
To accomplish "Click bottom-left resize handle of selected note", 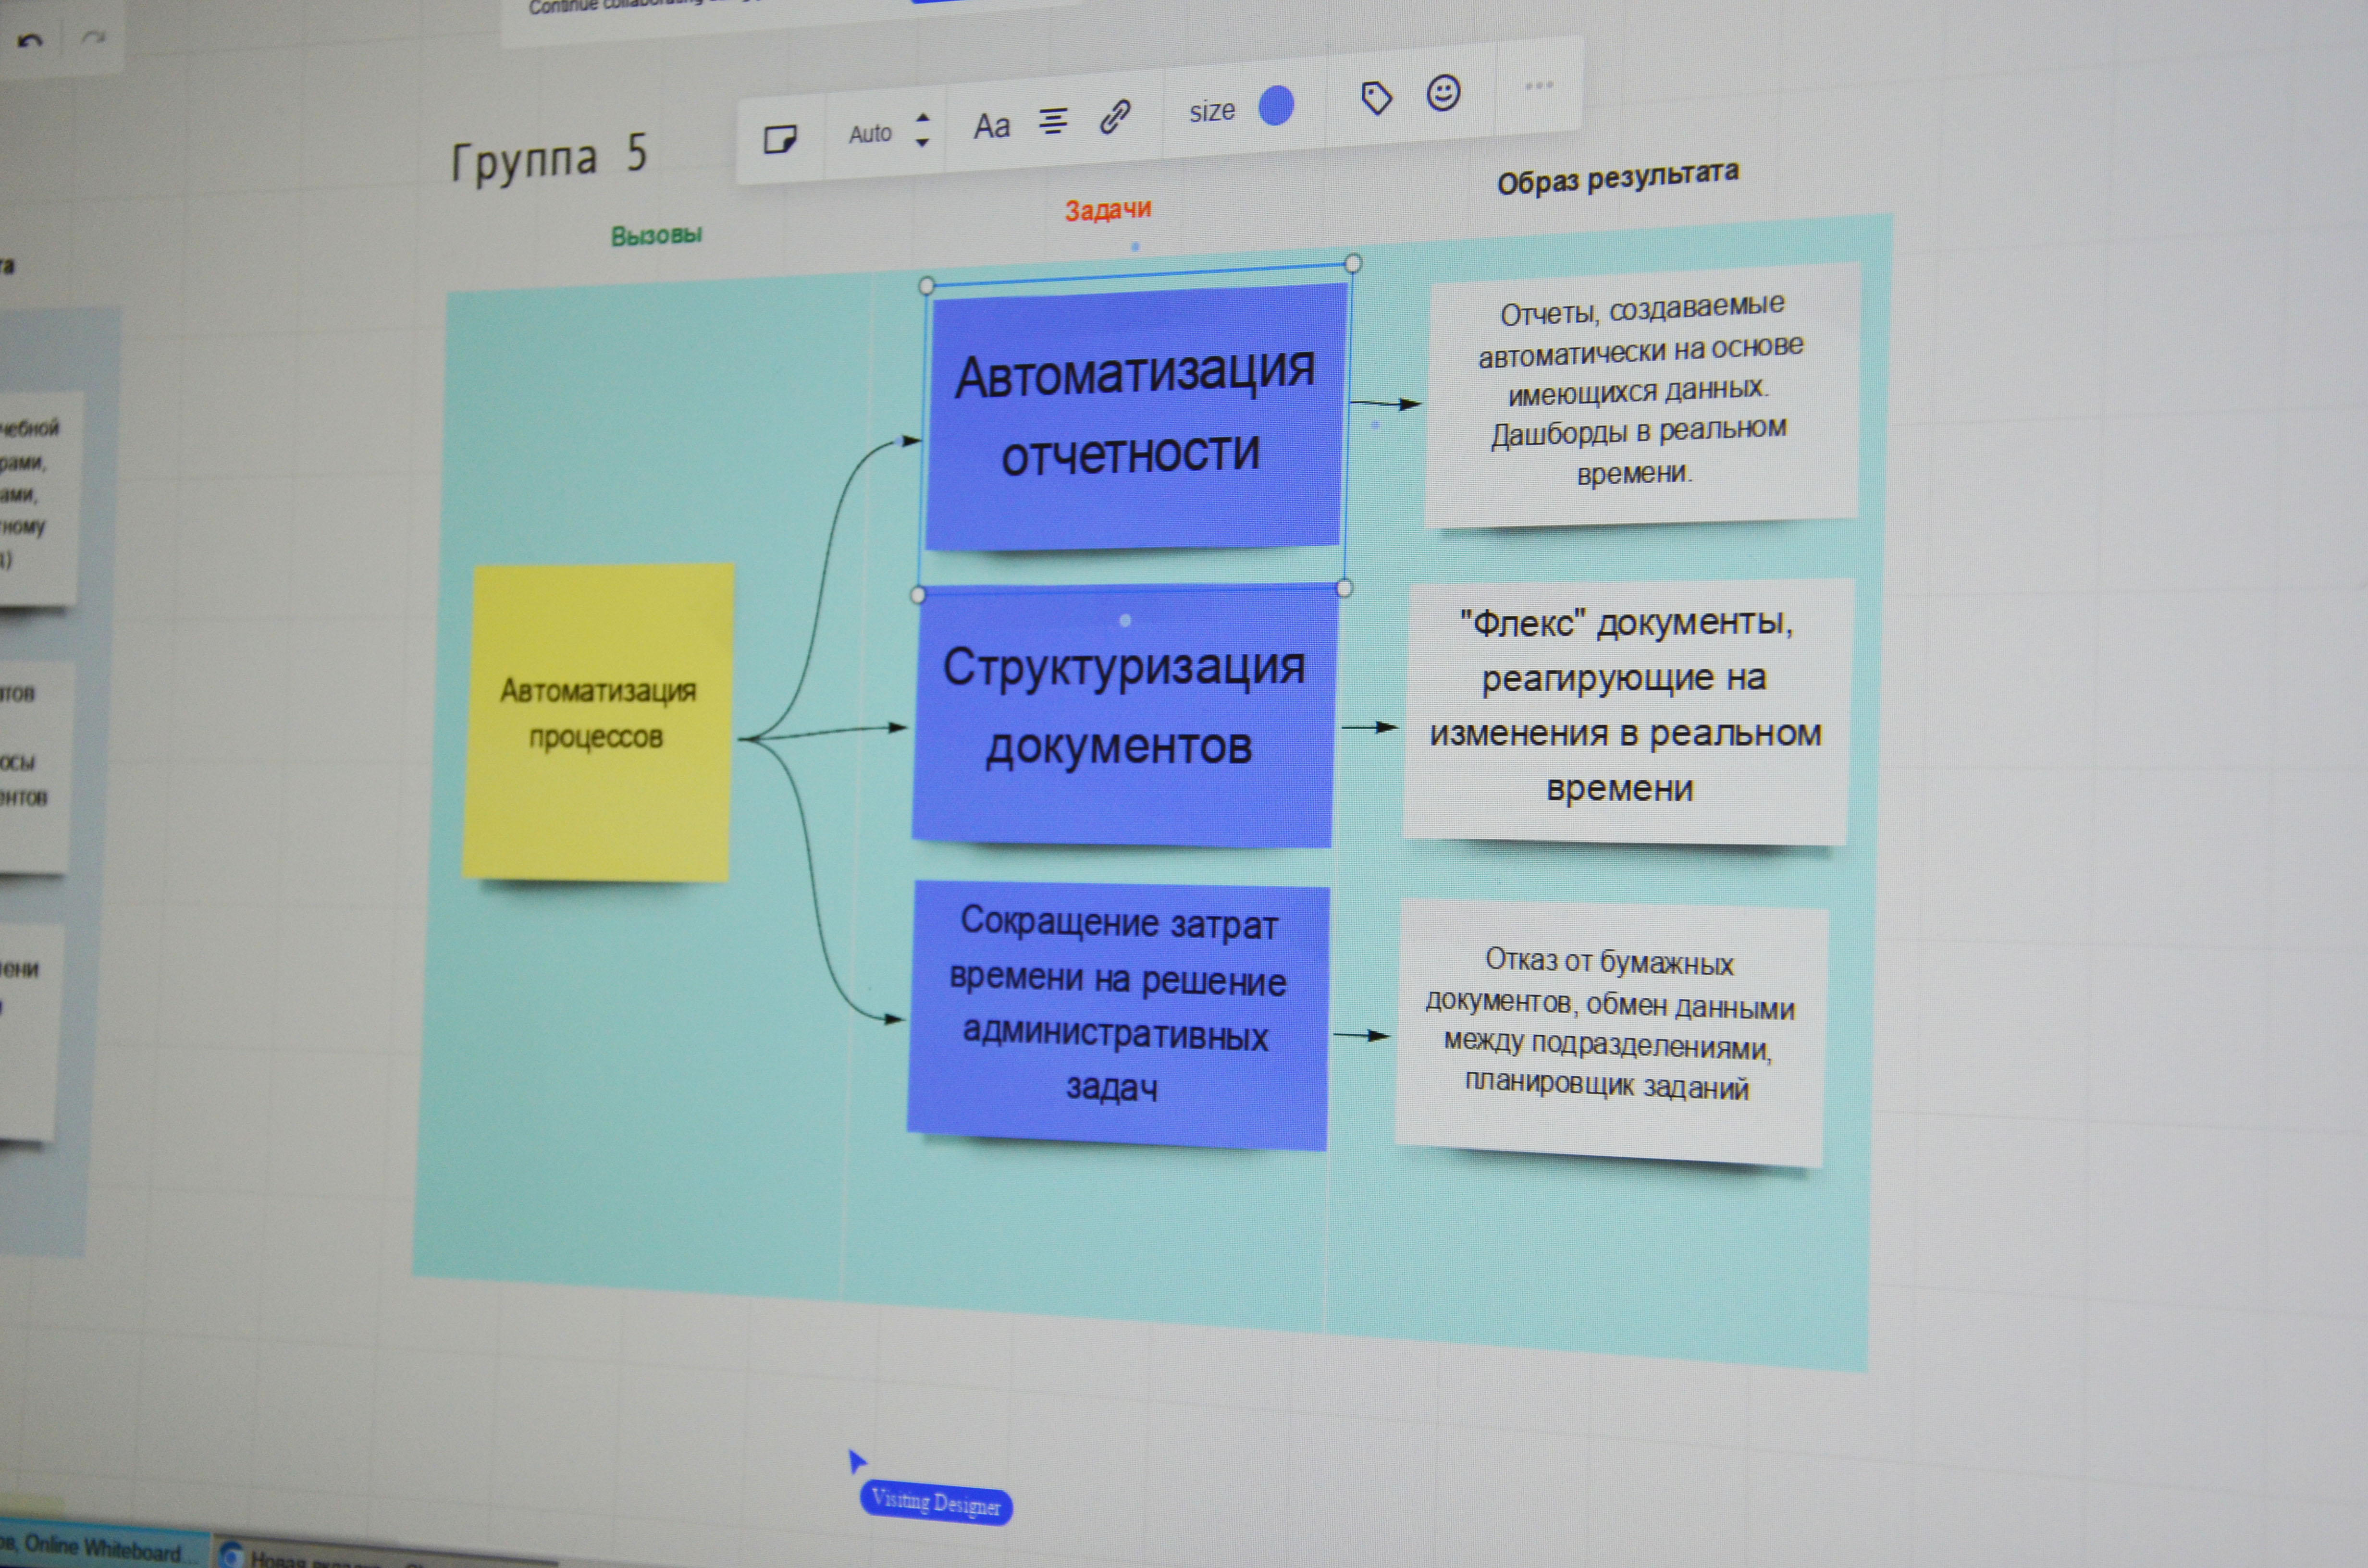I will pyautogui.click(x=918, y=595).
